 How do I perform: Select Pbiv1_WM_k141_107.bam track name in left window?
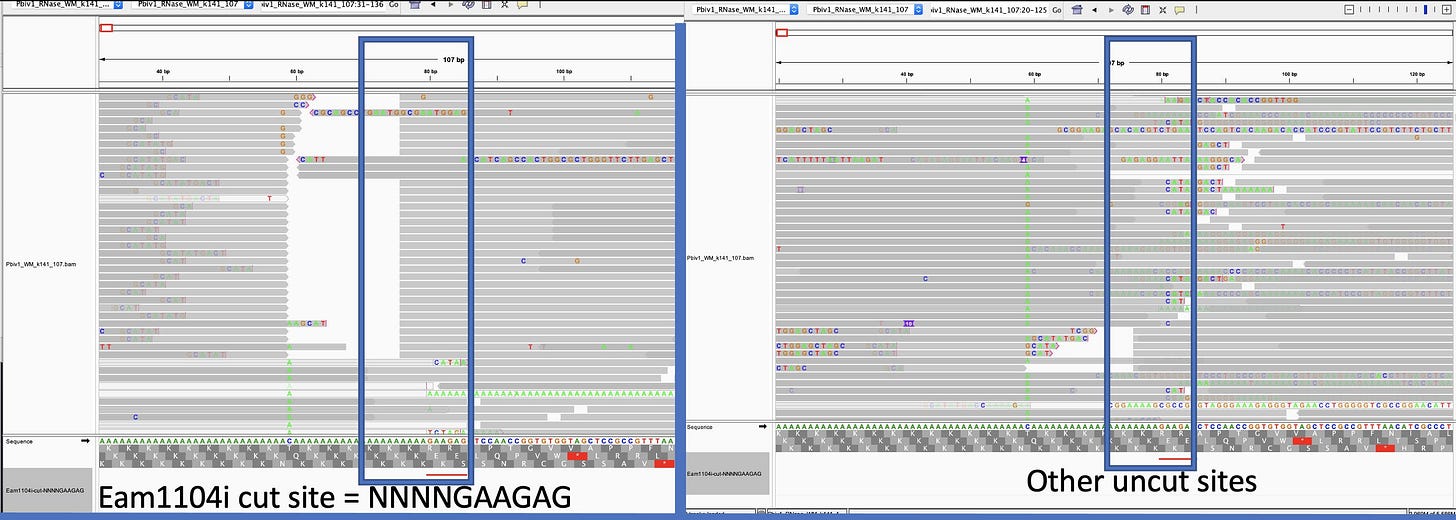pos(41,265)
